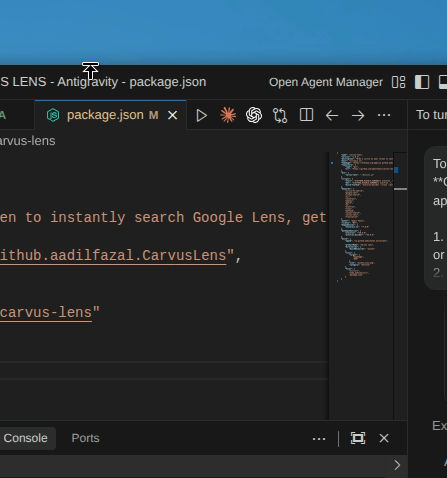Image resolution: width=447 pixels, height=478 pixels.
Task: Open panel views and more actions
Action: point(319,439)
